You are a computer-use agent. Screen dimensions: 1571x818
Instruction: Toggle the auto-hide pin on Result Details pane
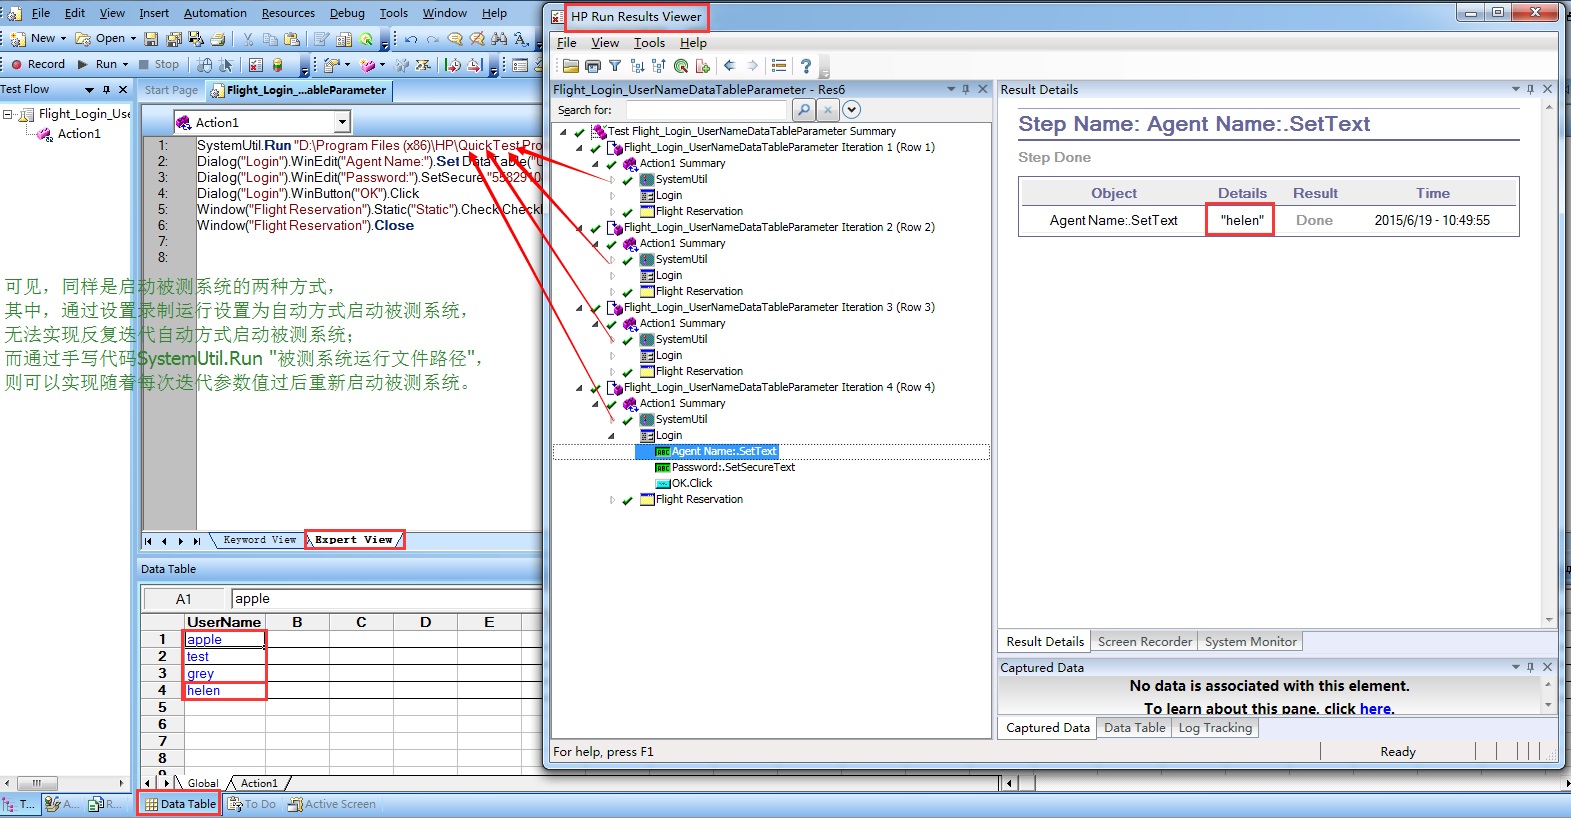coord(1530,89)
